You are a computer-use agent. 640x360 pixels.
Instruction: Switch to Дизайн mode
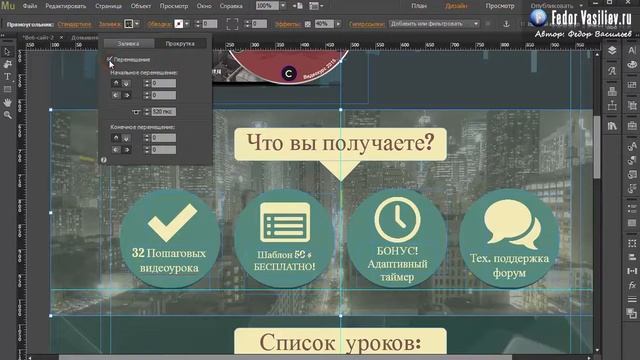click(456, 6)
